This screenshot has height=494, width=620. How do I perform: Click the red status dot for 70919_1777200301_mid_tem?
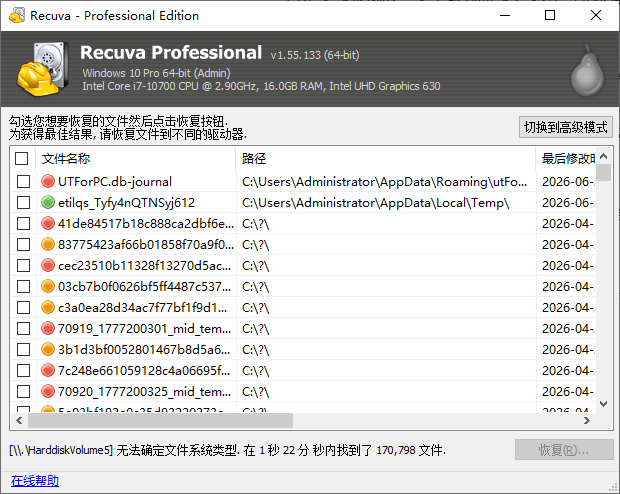pos(48,328)
